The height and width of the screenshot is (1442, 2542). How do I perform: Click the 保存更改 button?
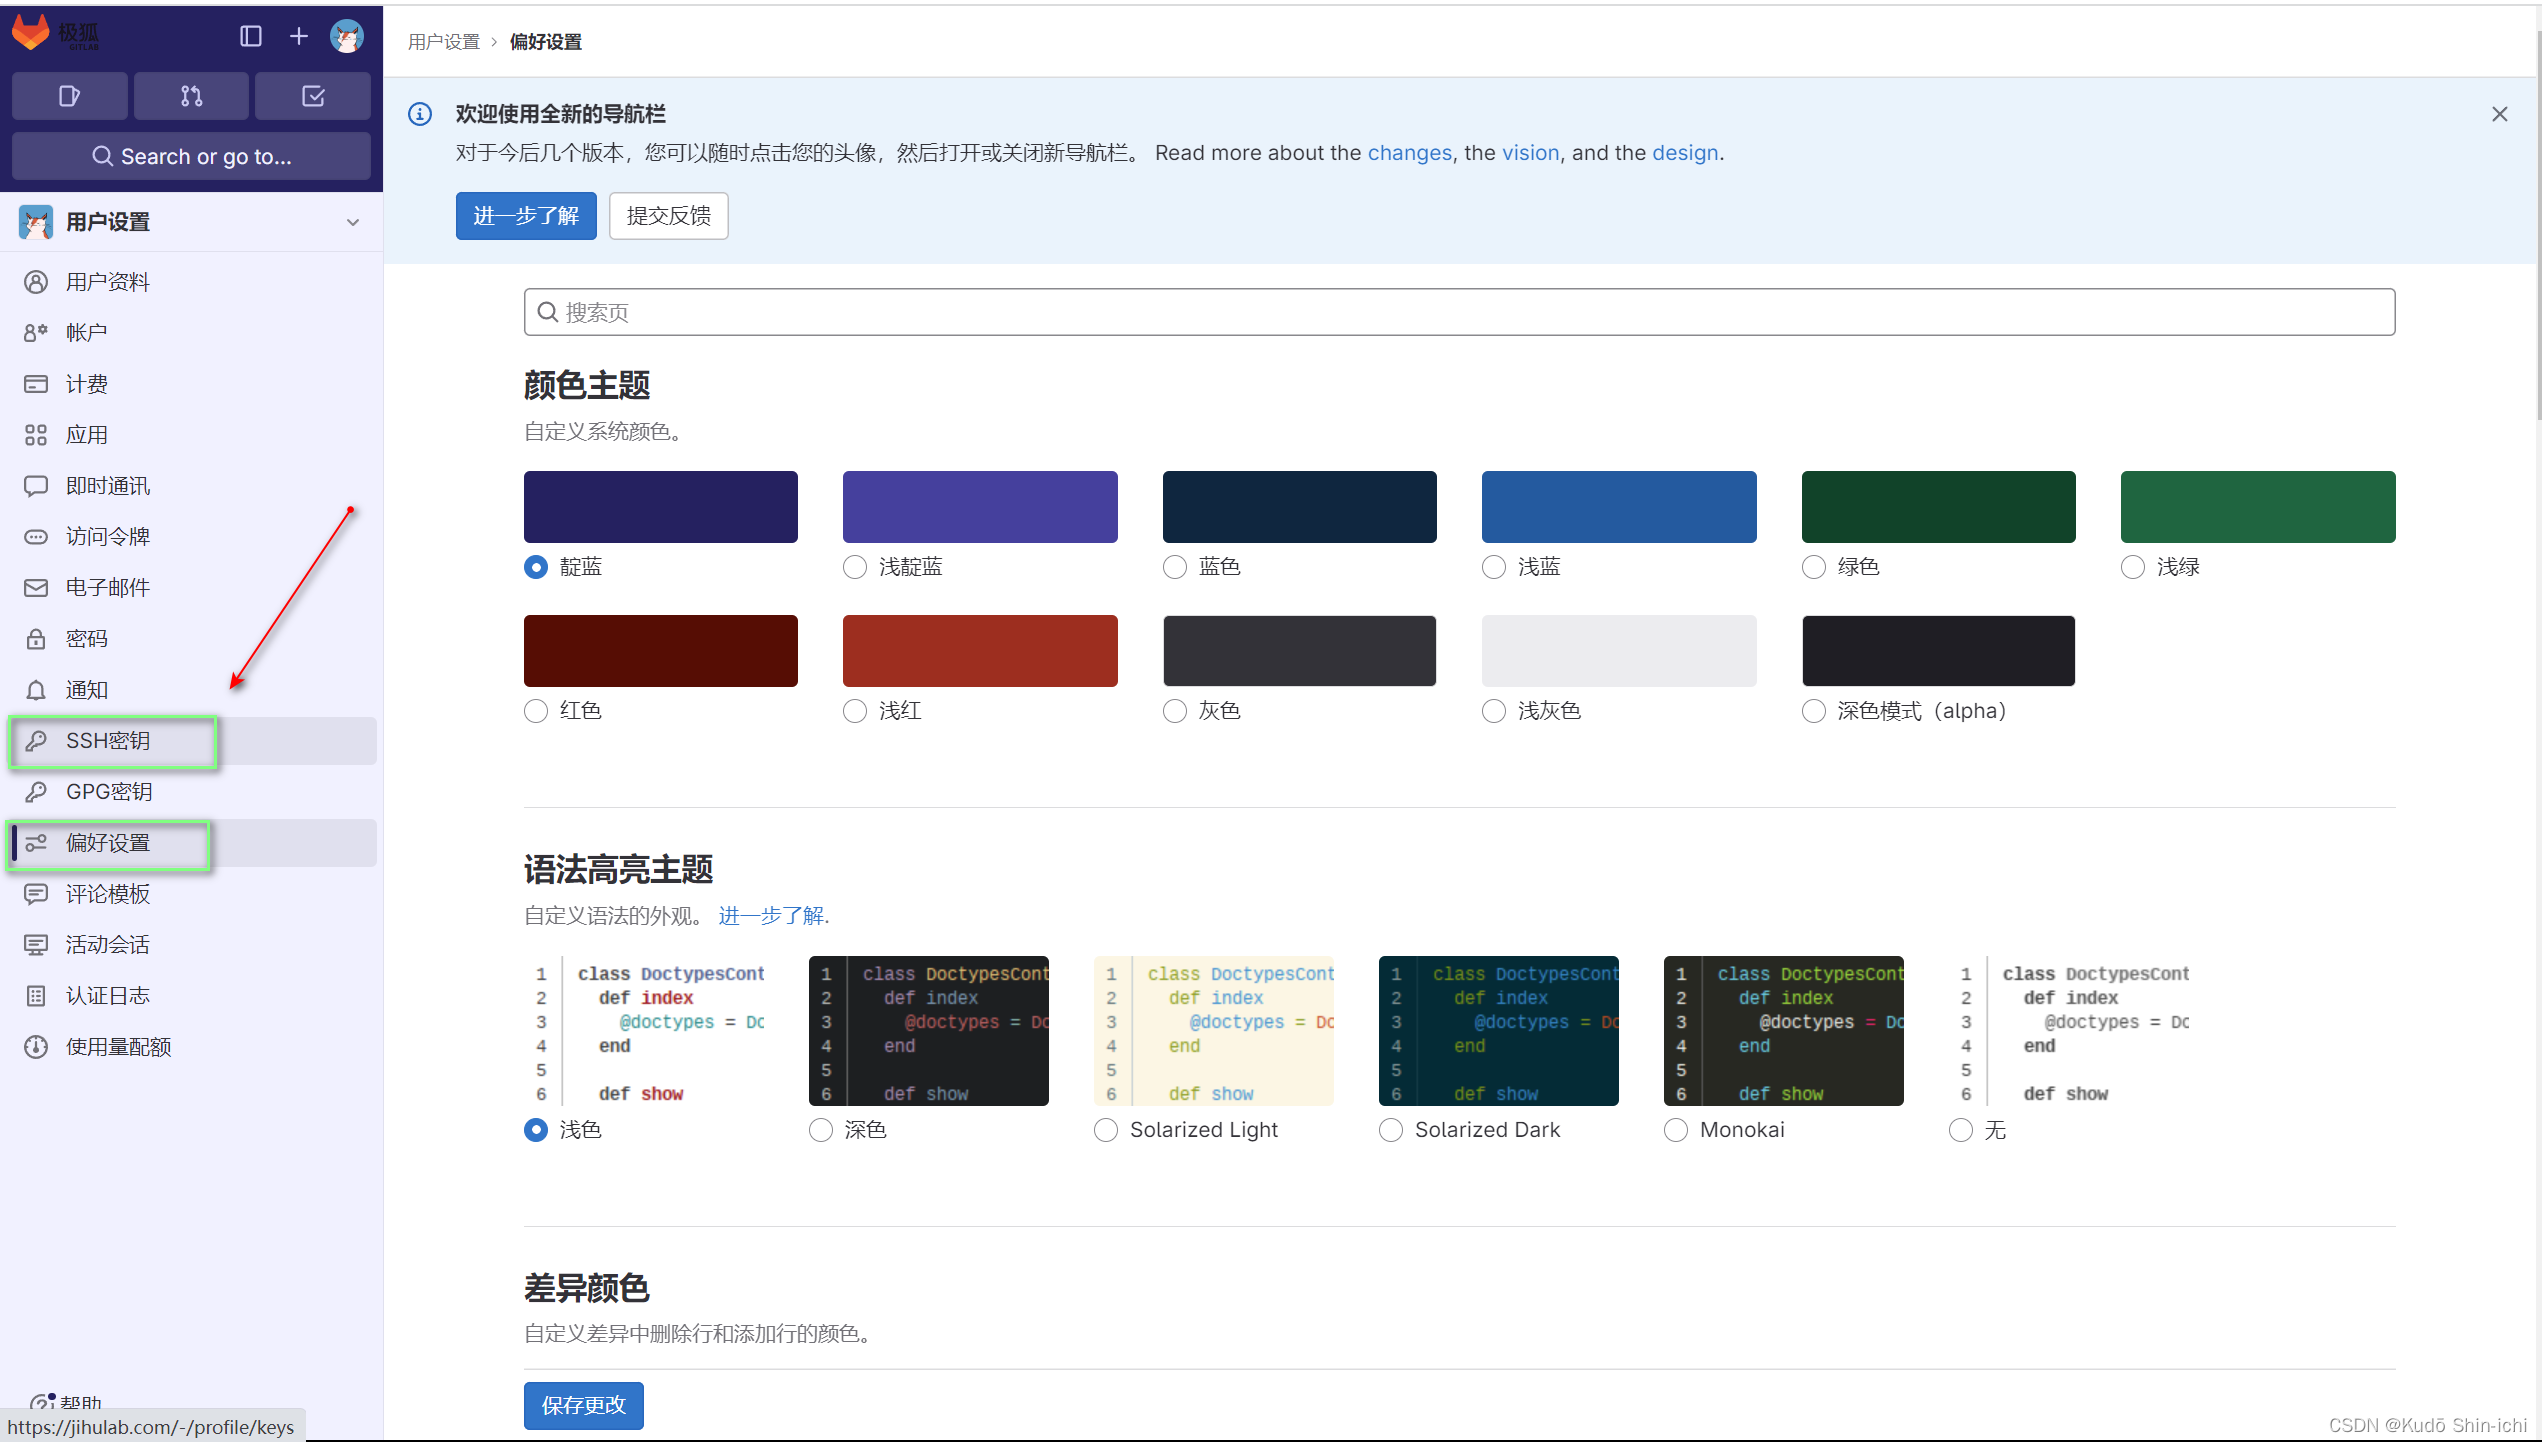click(x=583, y=1405)
